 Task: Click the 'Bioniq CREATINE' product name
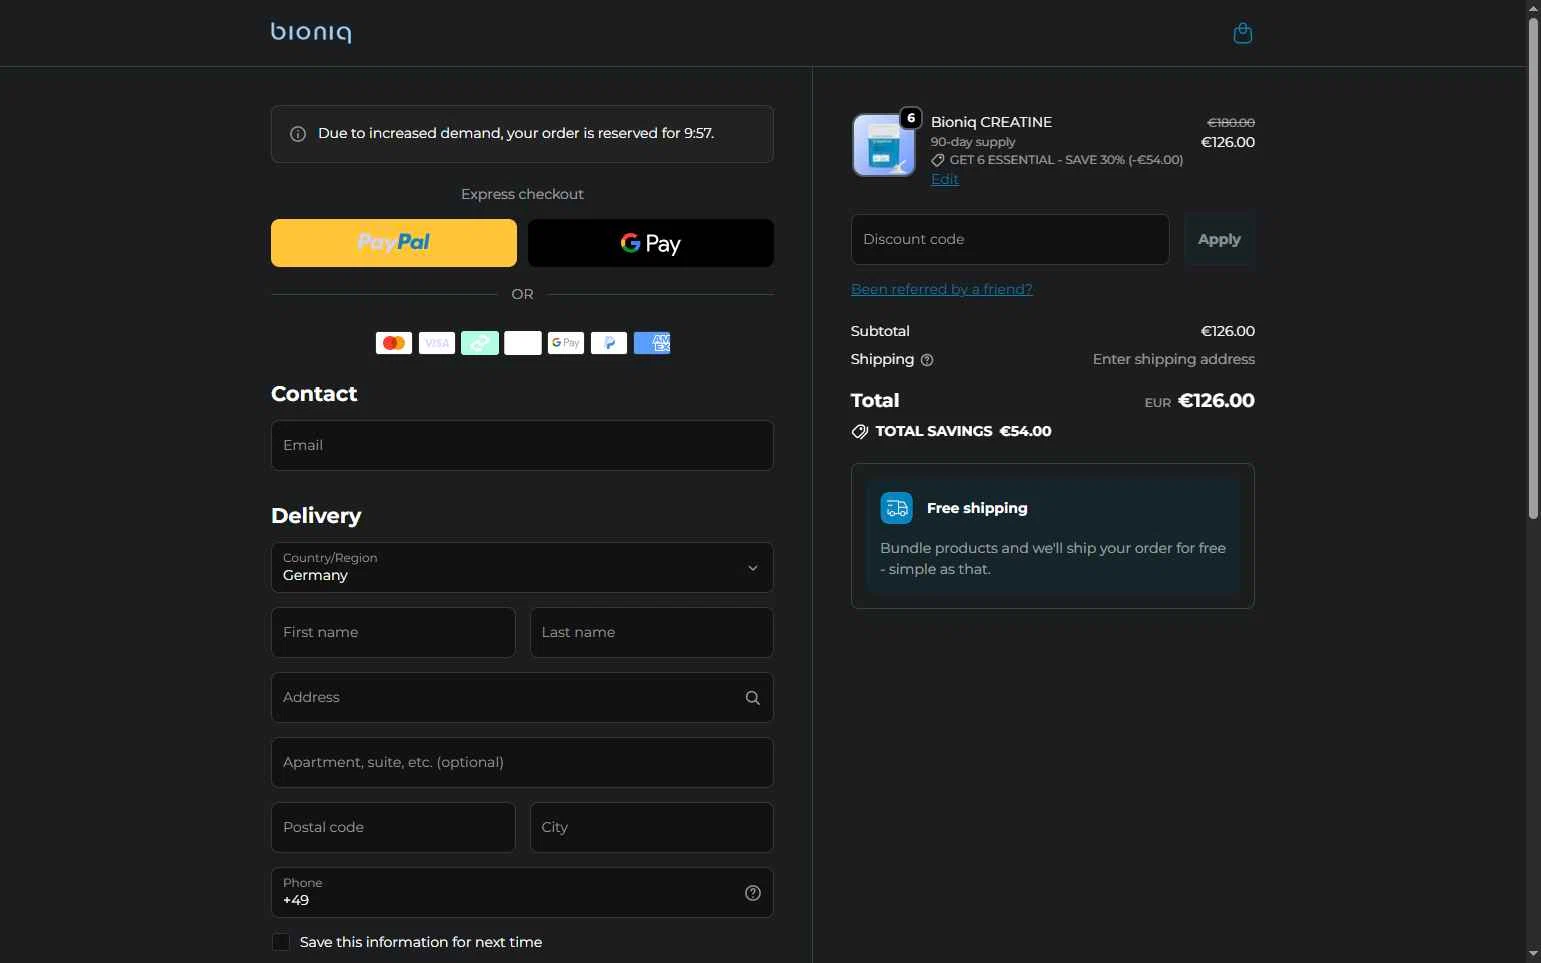click(x=991, y=122)
